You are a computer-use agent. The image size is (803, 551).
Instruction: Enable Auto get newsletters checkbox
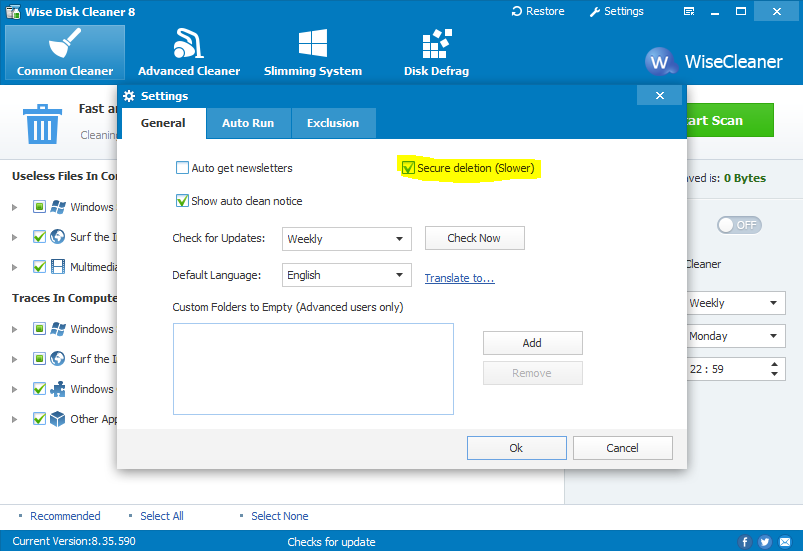point(182,168)
